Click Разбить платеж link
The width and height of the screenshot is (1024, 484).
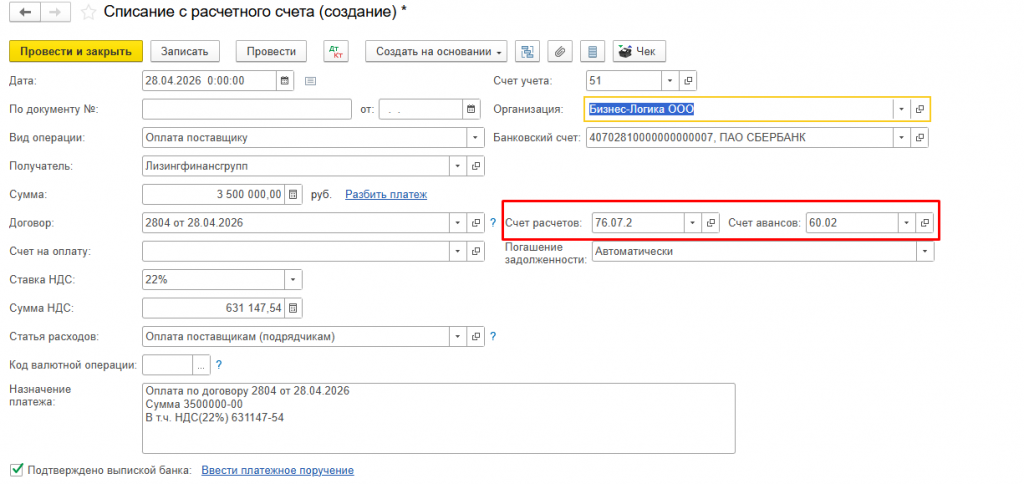pyautogui.click(x=386, y=194)
